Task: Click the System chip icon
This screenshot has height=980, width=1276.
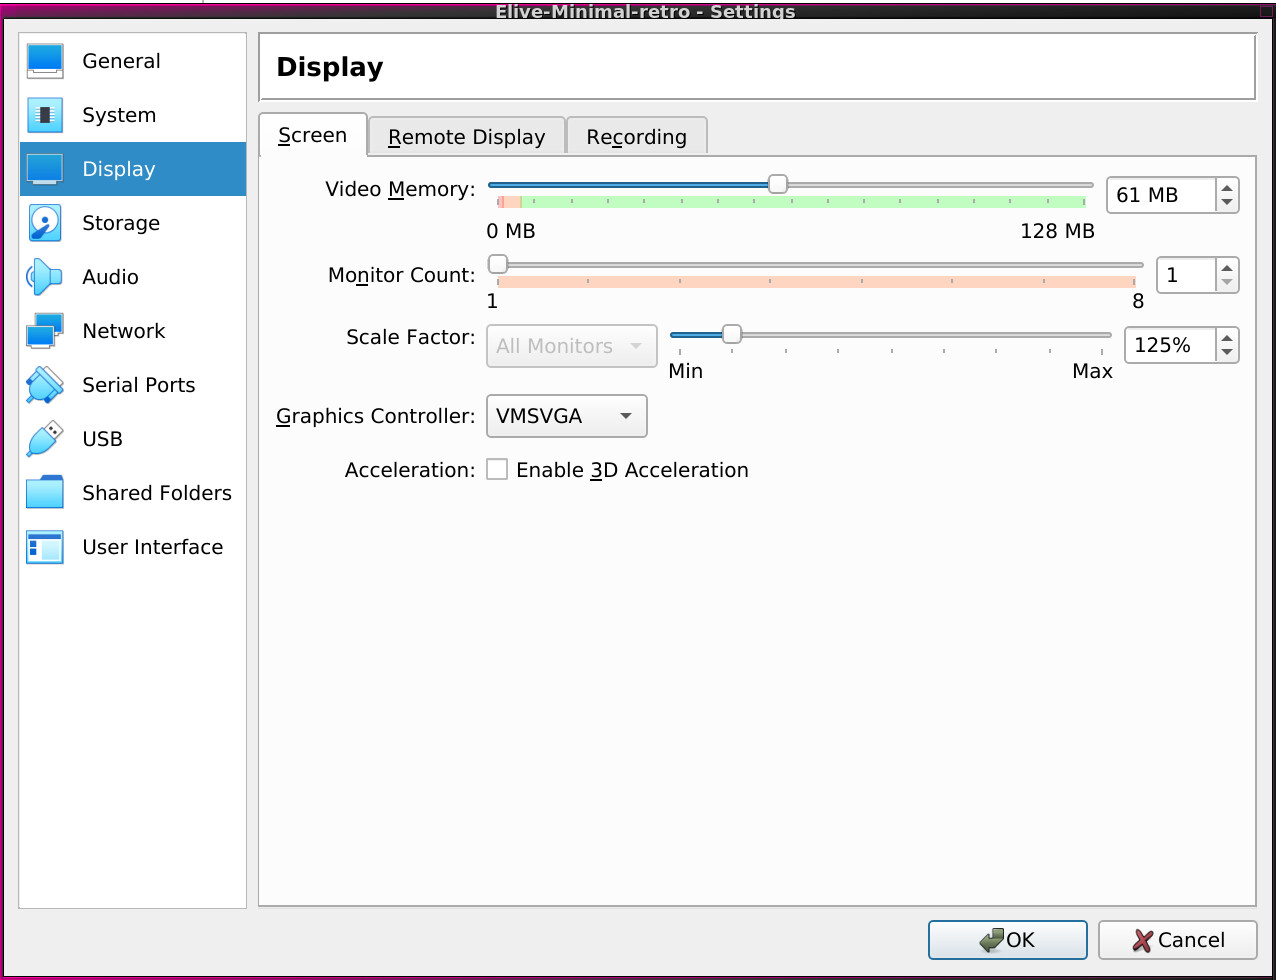Action: [45, 115]
